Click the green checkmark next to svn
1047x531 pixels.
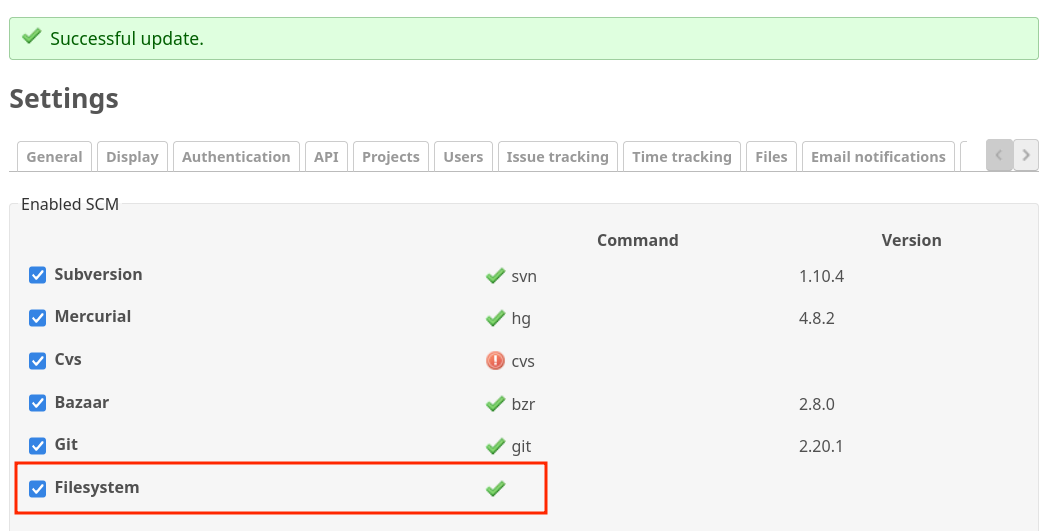pyautogui.click(x=495, y=276)
